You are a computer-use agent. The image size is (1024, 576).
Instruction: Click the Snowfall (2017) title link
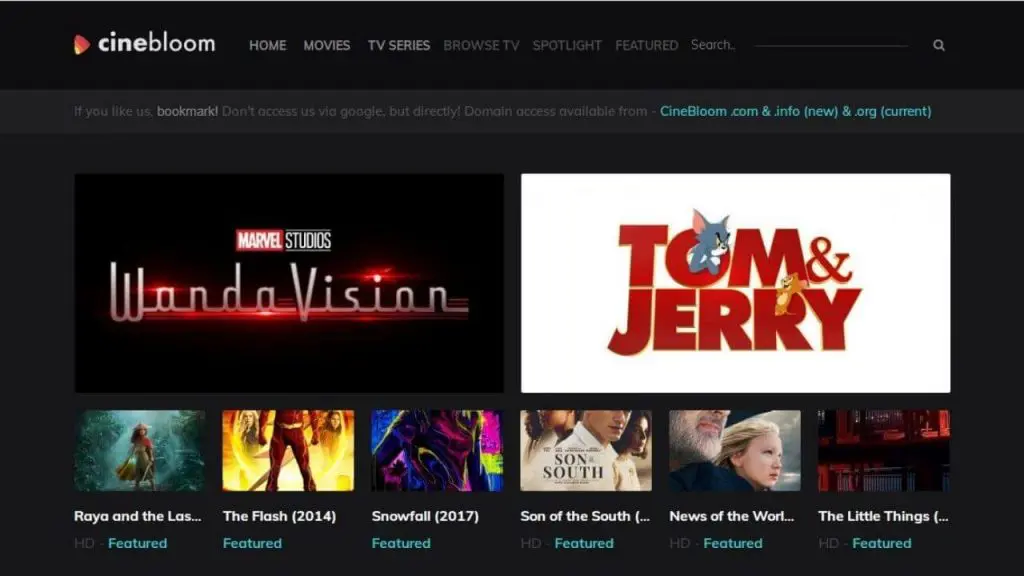point(425,517)
